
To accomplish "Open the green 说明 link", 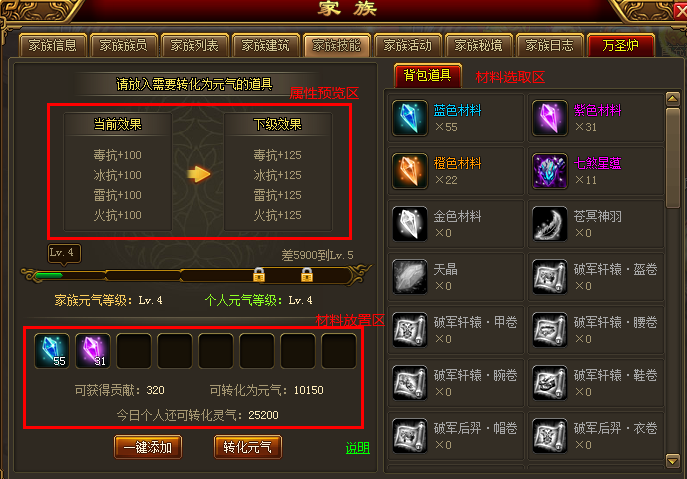I will coord(358,448).
